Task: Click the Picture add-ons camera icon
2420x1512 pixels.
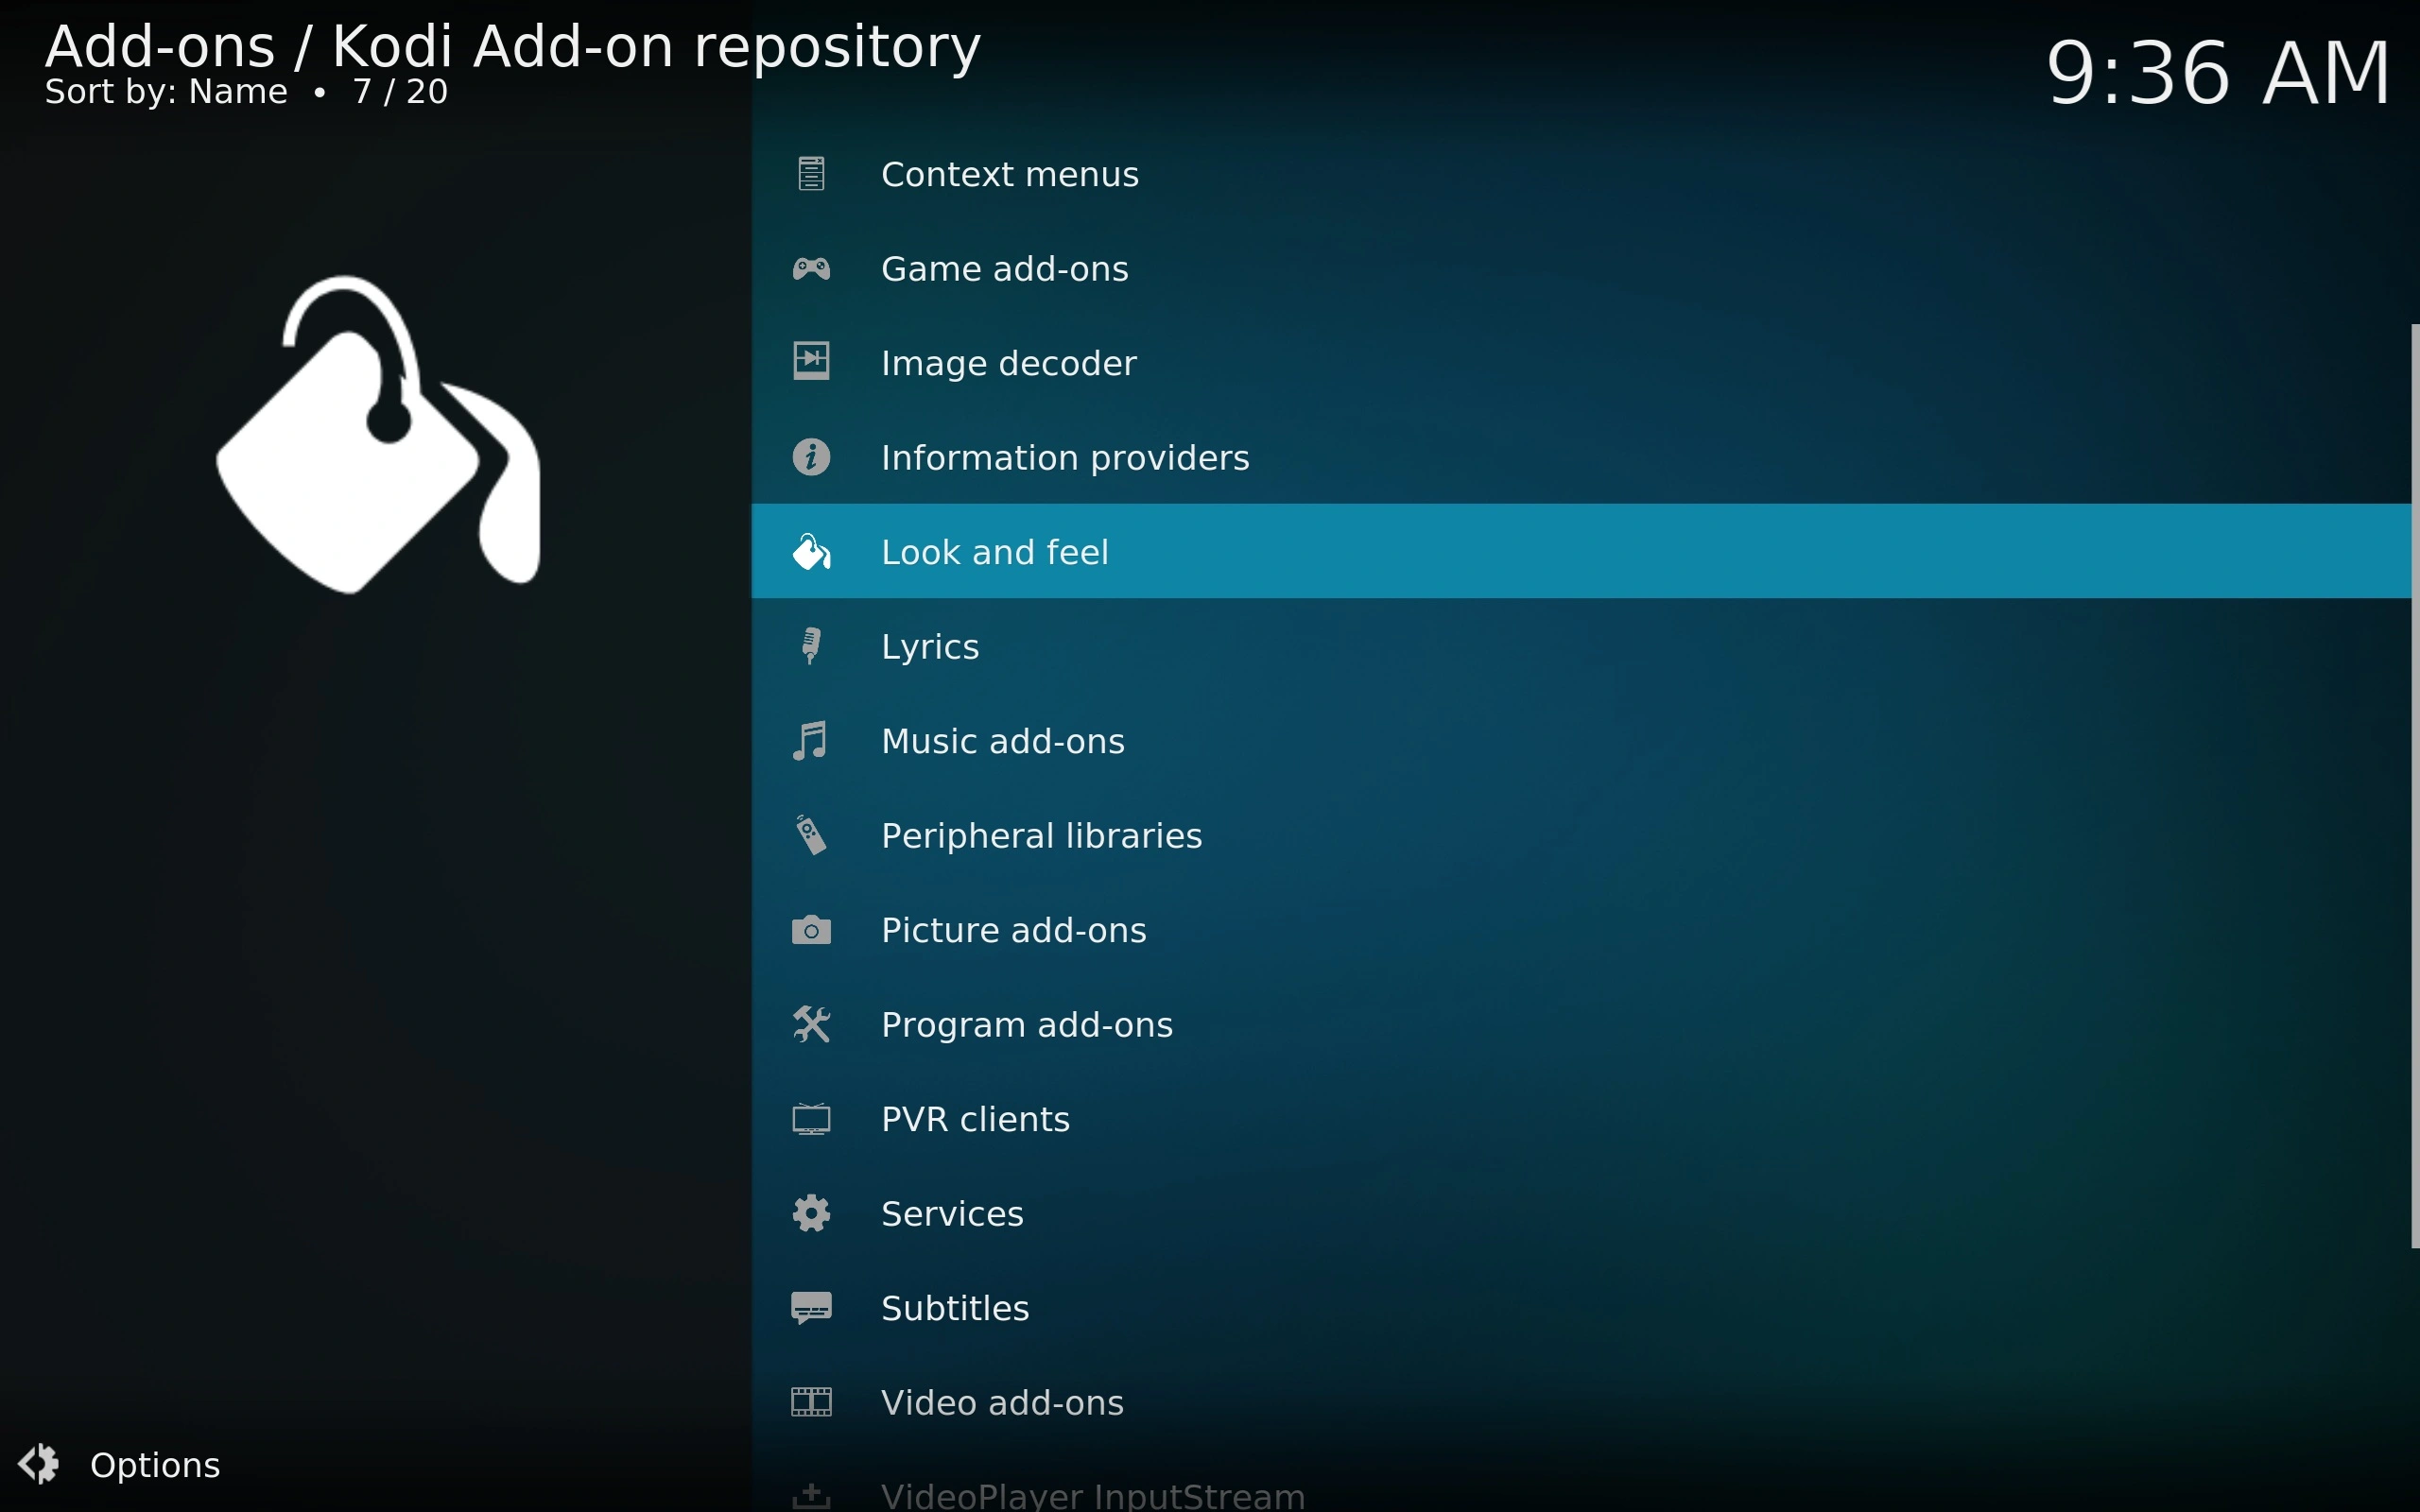Action: (811, 930)
